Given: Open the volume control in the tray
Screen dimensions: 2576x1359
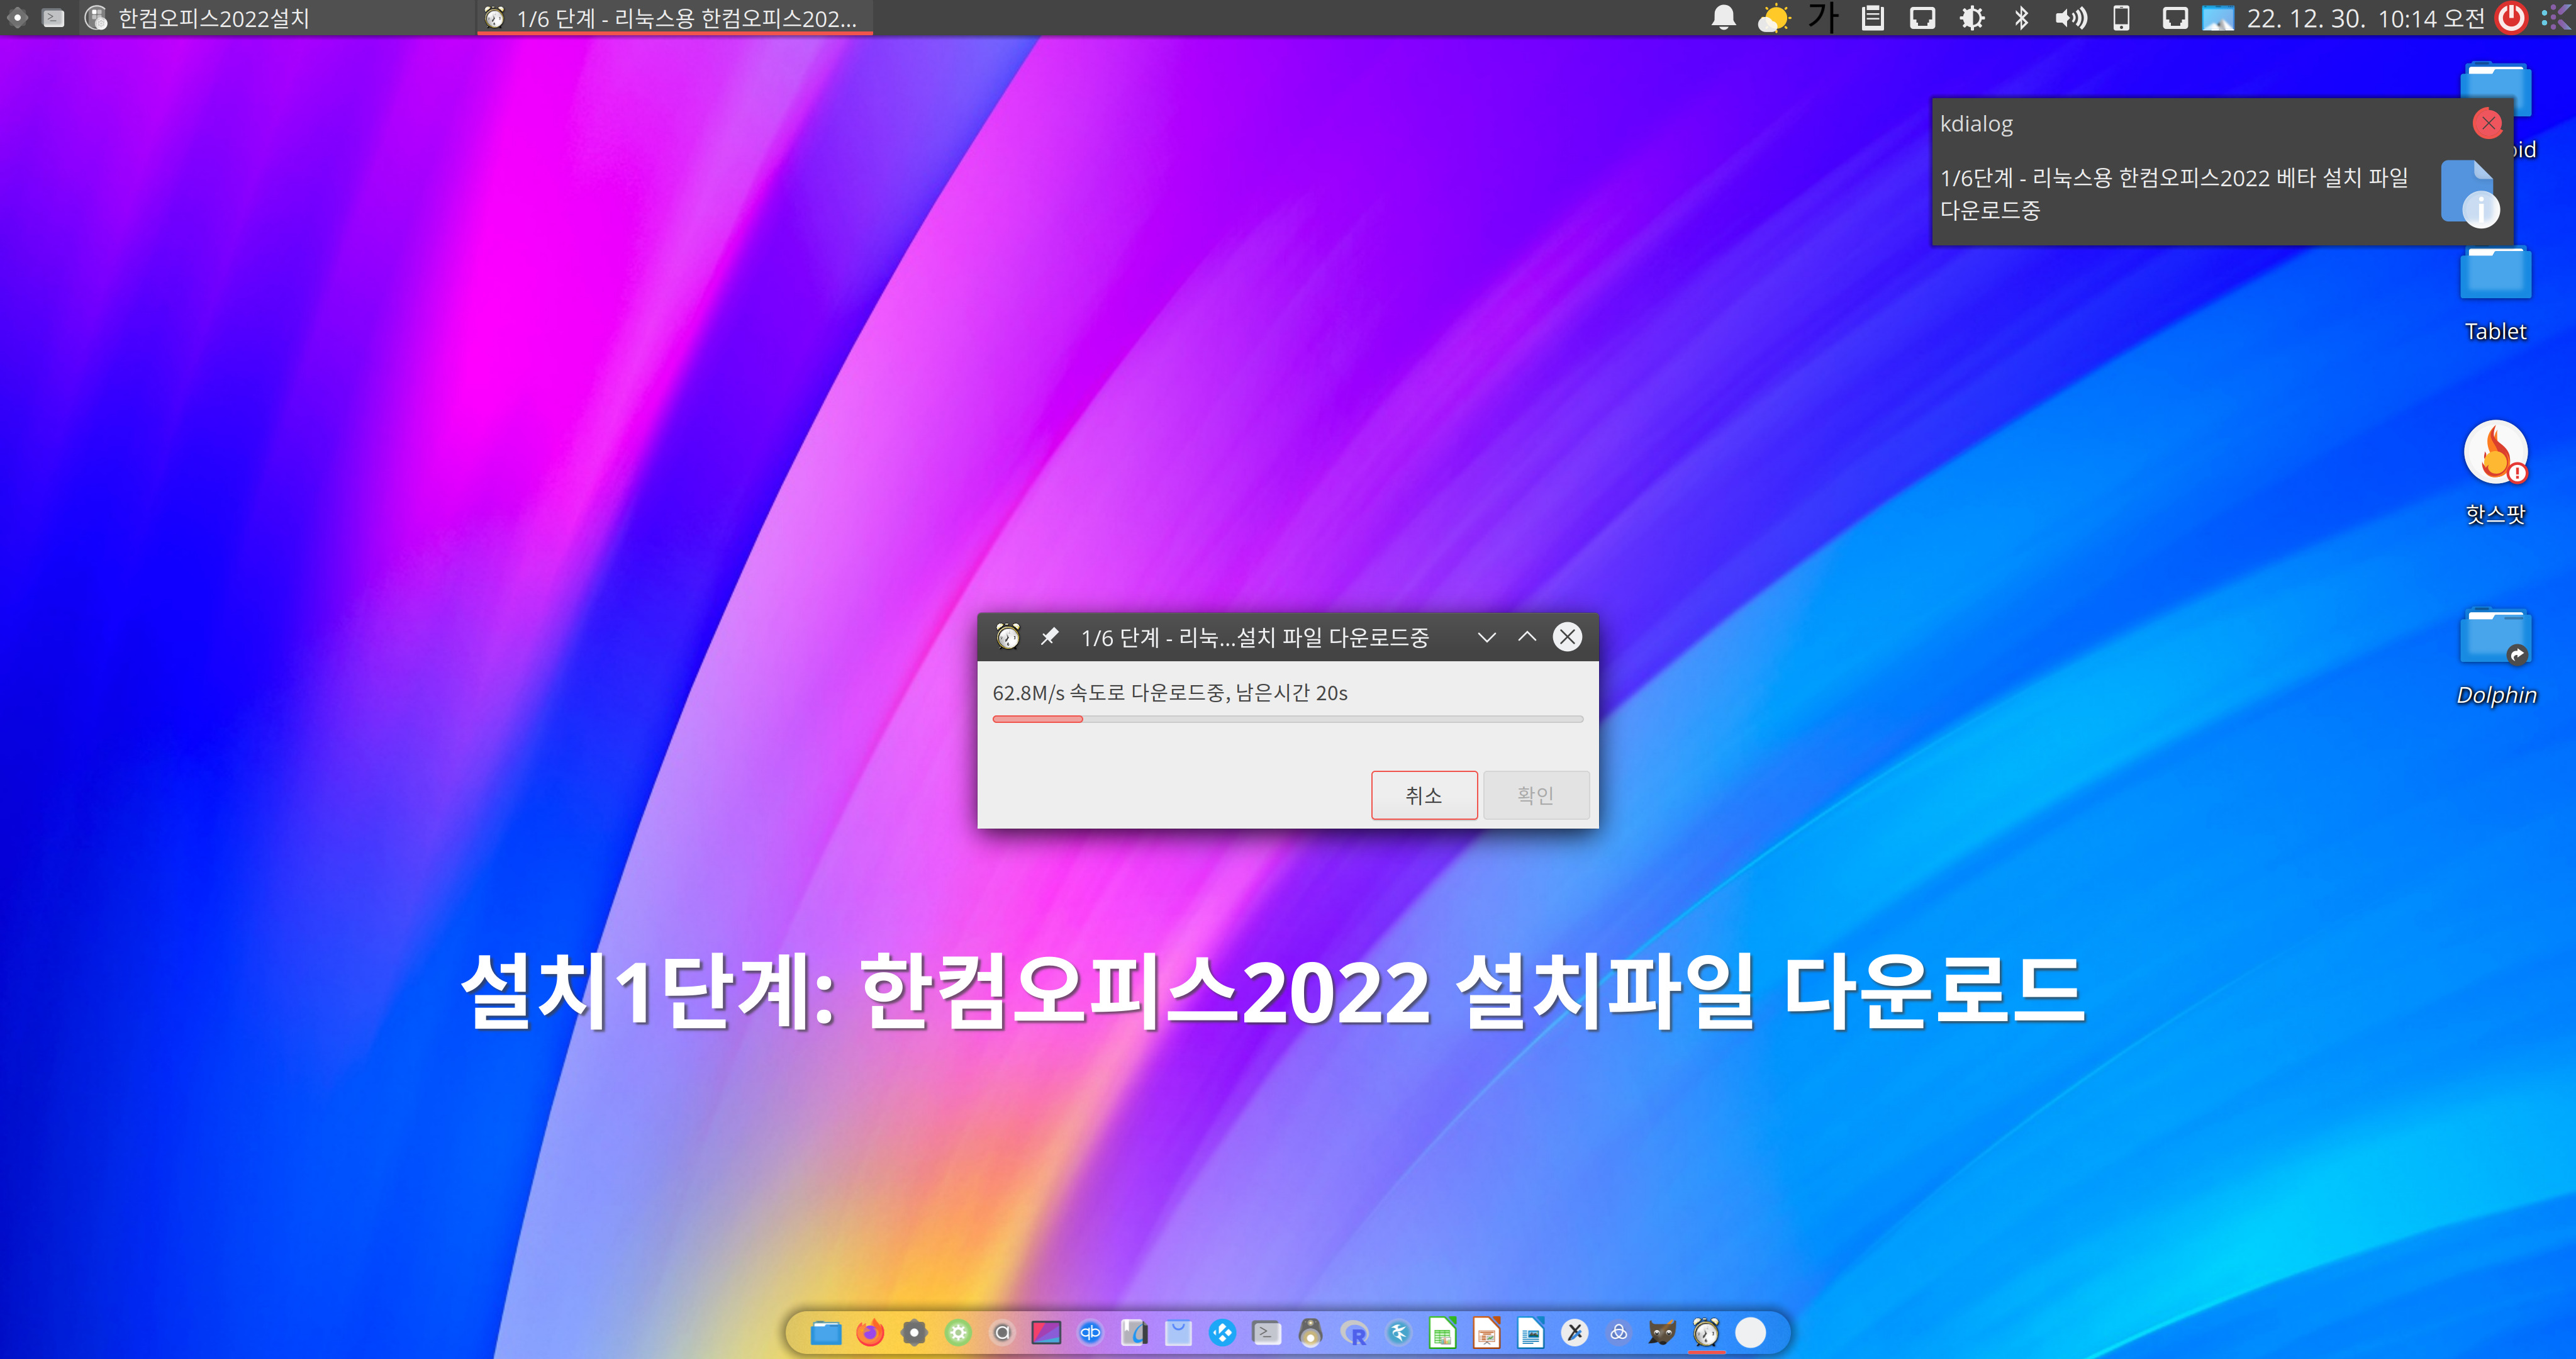Looking at the screenshot, I should pyautogui.click(x=2071, y=18).
